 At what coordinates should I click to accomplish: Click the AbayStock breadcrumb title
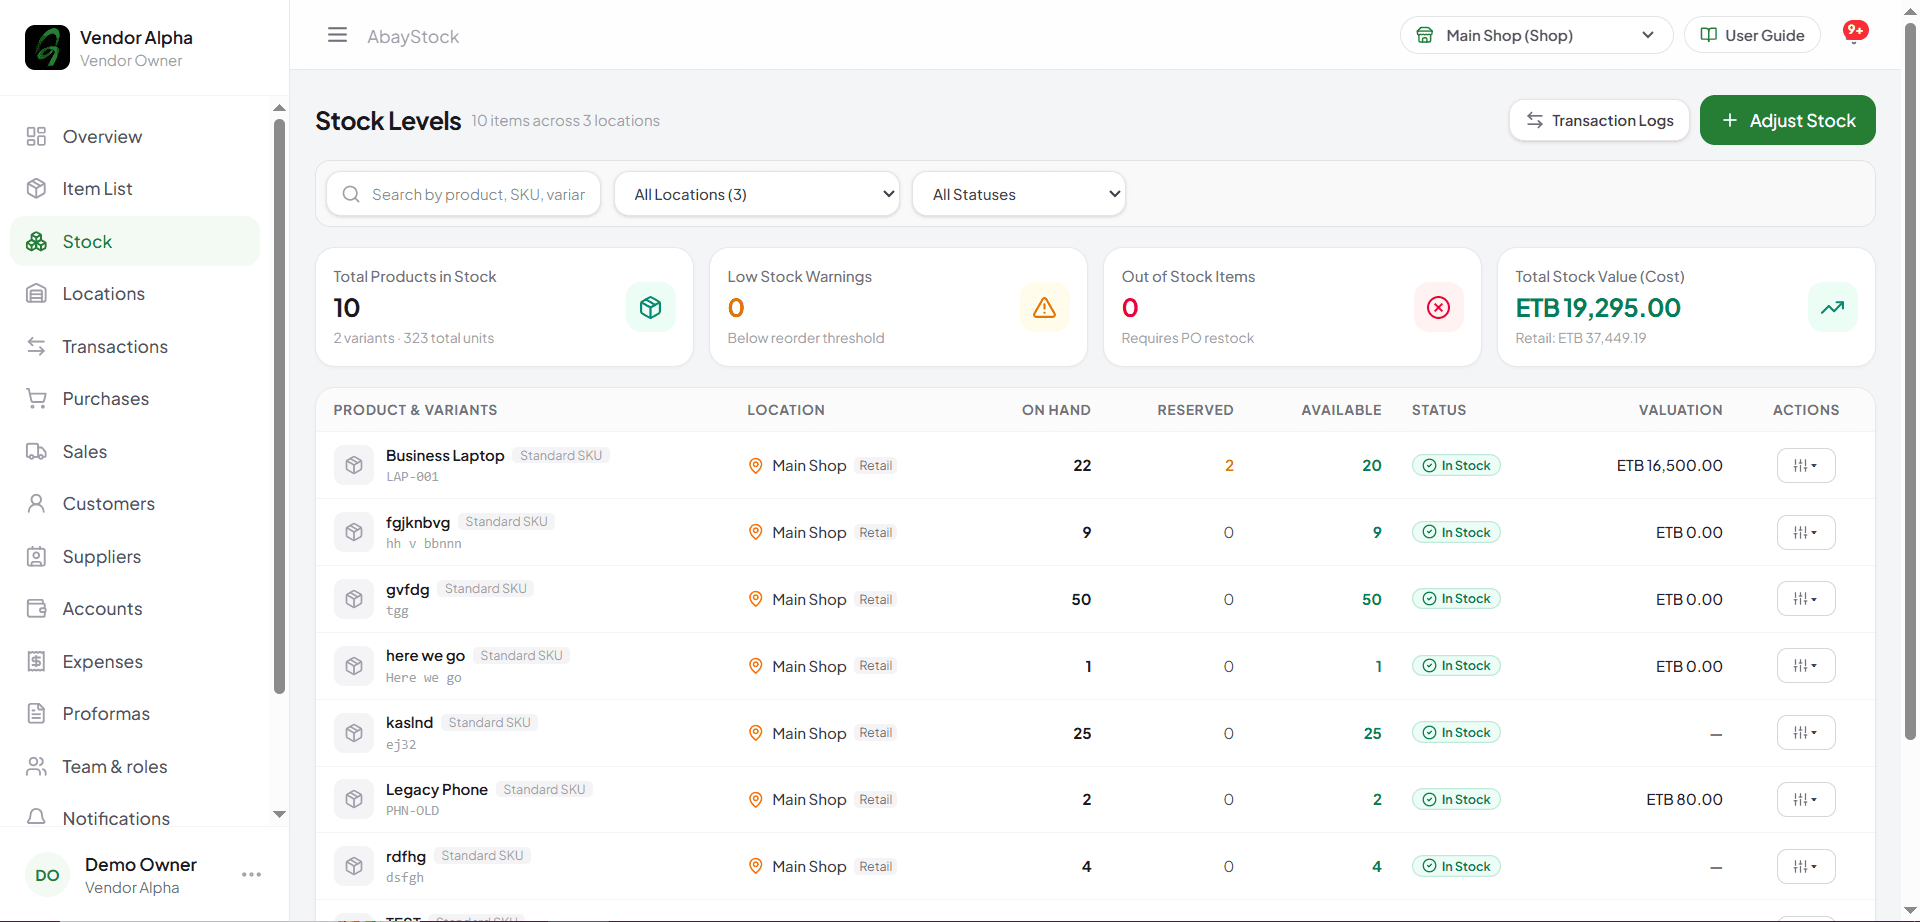click(x=413, y=36)
